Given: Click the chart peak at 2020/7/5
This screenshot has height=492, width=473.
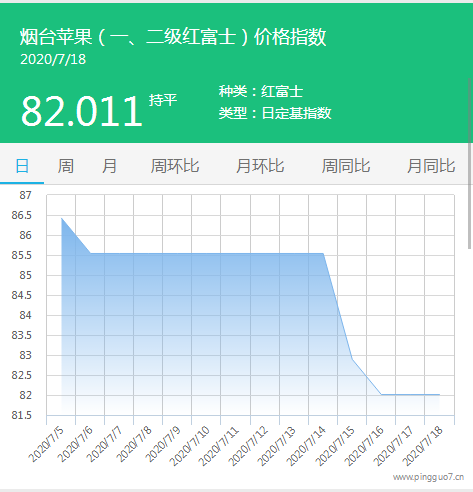Looking at the screenshot, I should 62,218.
